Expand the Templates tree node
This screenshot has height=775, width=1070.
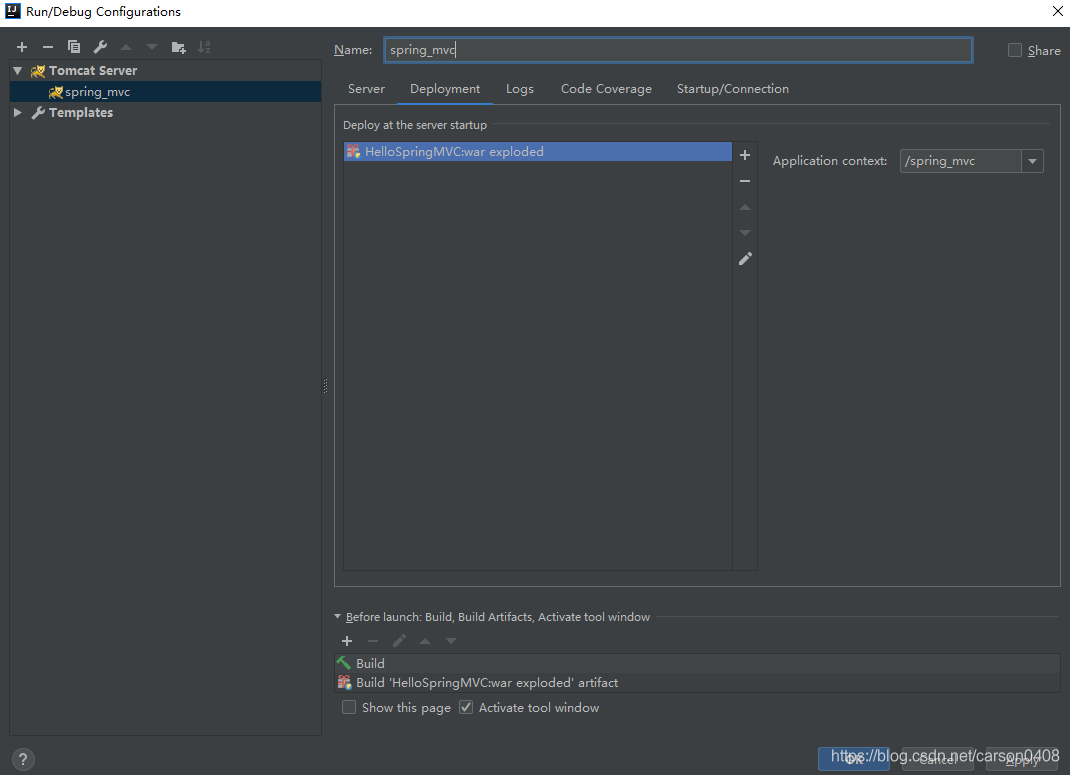click(x=18, y=112)
